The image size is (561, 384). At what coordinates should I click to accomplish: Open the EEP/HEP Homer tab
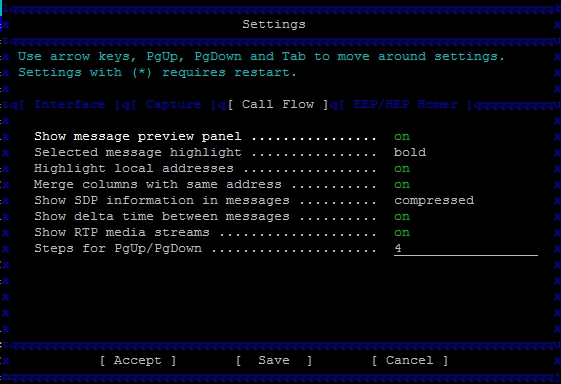pyautogui.click(x=405, y=104)
